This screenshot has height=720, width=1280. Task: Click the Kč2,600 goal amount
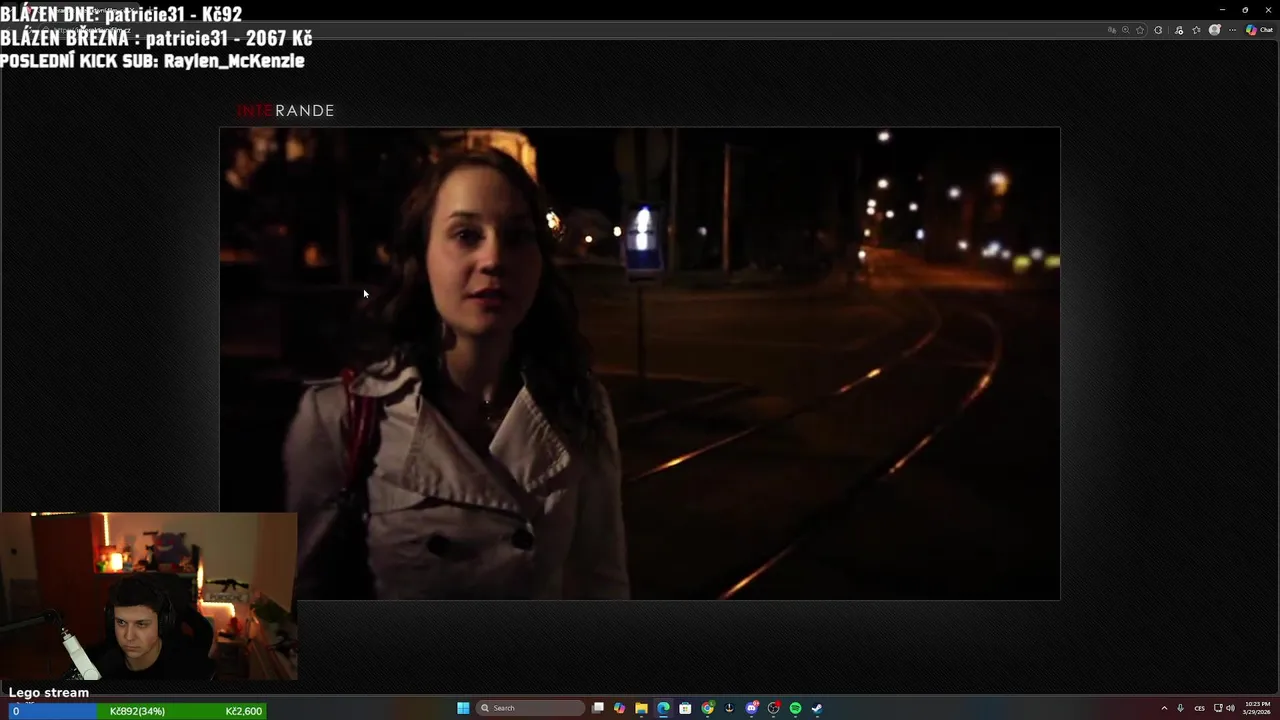(x=243, y=711)
